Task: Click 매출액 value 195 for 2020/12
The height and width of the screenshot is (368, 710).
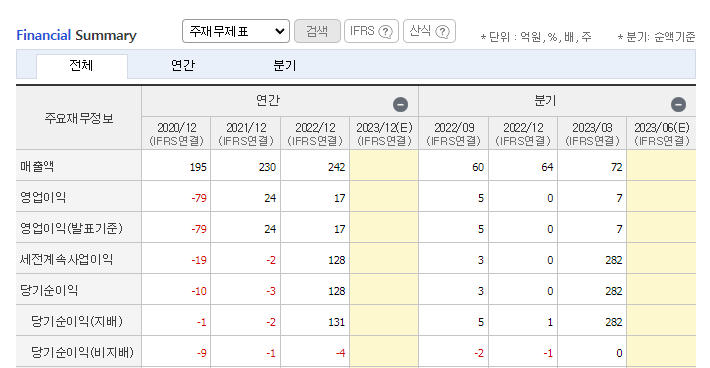Action: tap(198, 167)
